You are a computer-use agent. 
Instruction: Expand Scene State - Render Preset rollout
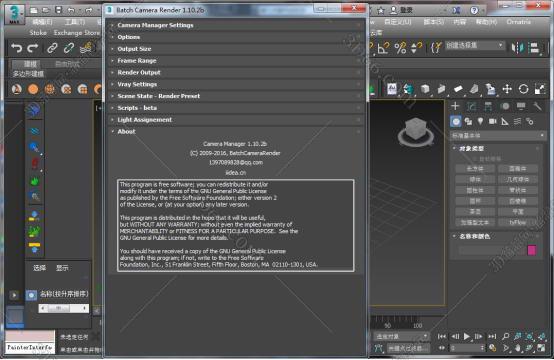coord(235,96)
